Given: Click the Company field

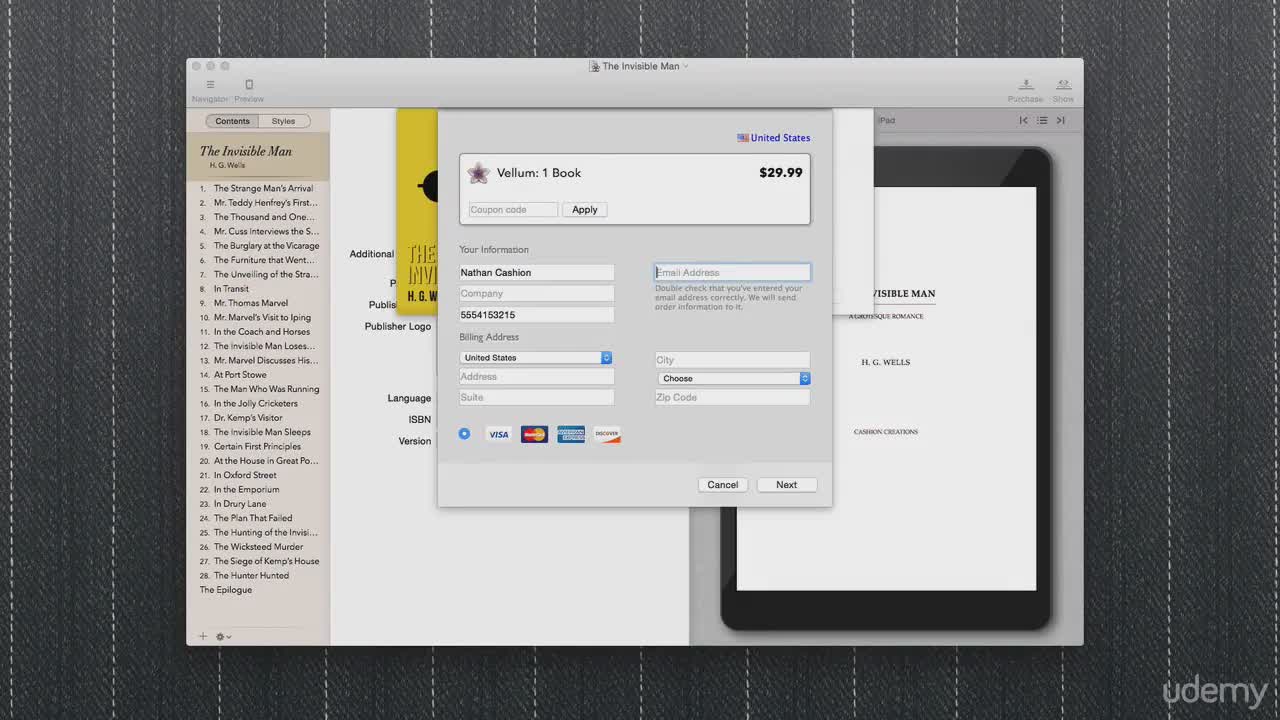Looking at the screenshot, I should point(536,293).
